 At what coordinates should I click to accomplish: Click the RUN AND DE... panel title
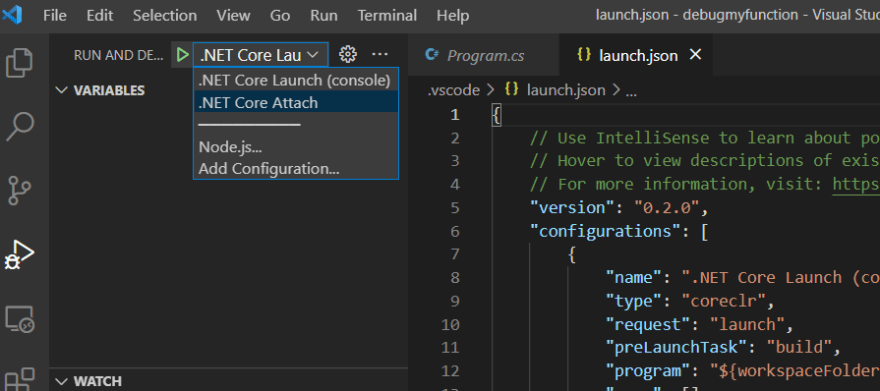(118, 55)
